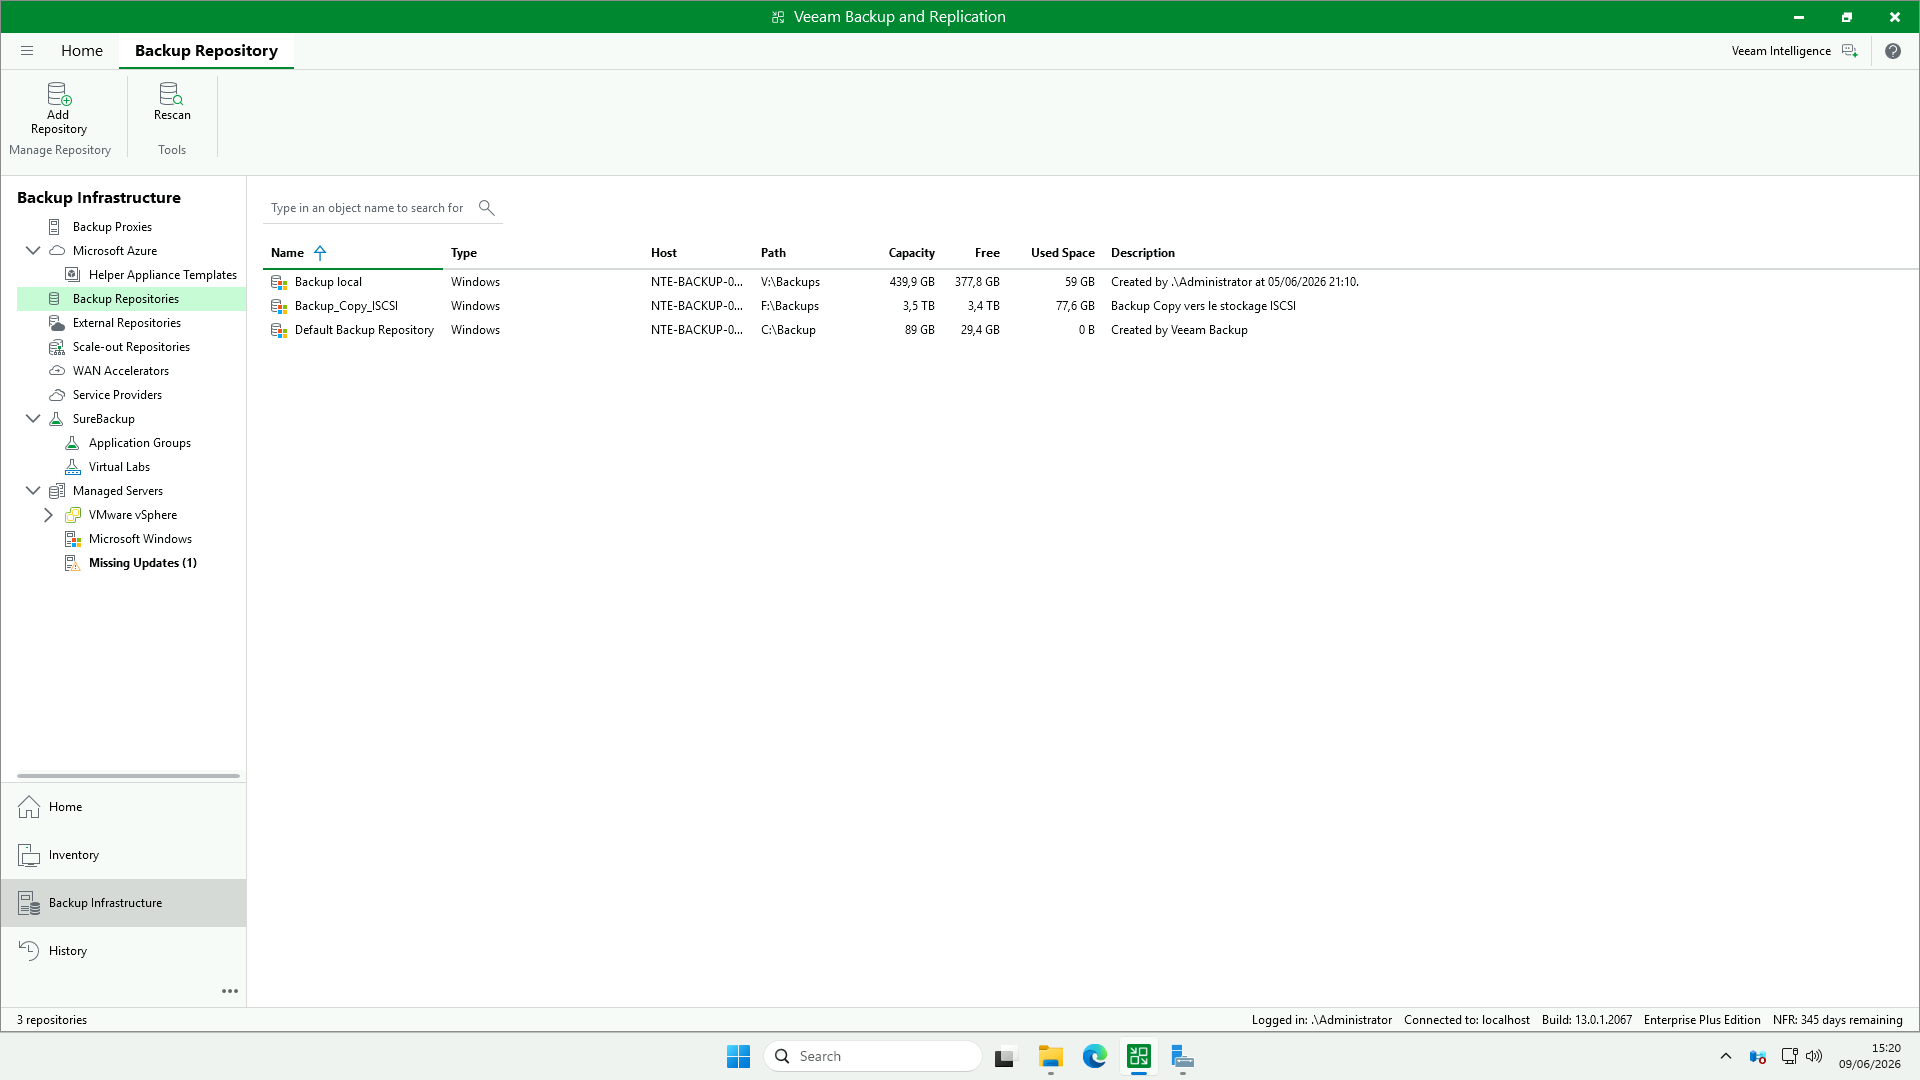Click the Rescan tool icon
Viewport: 1920px width, 1080px height.
[x=171, y=94]
